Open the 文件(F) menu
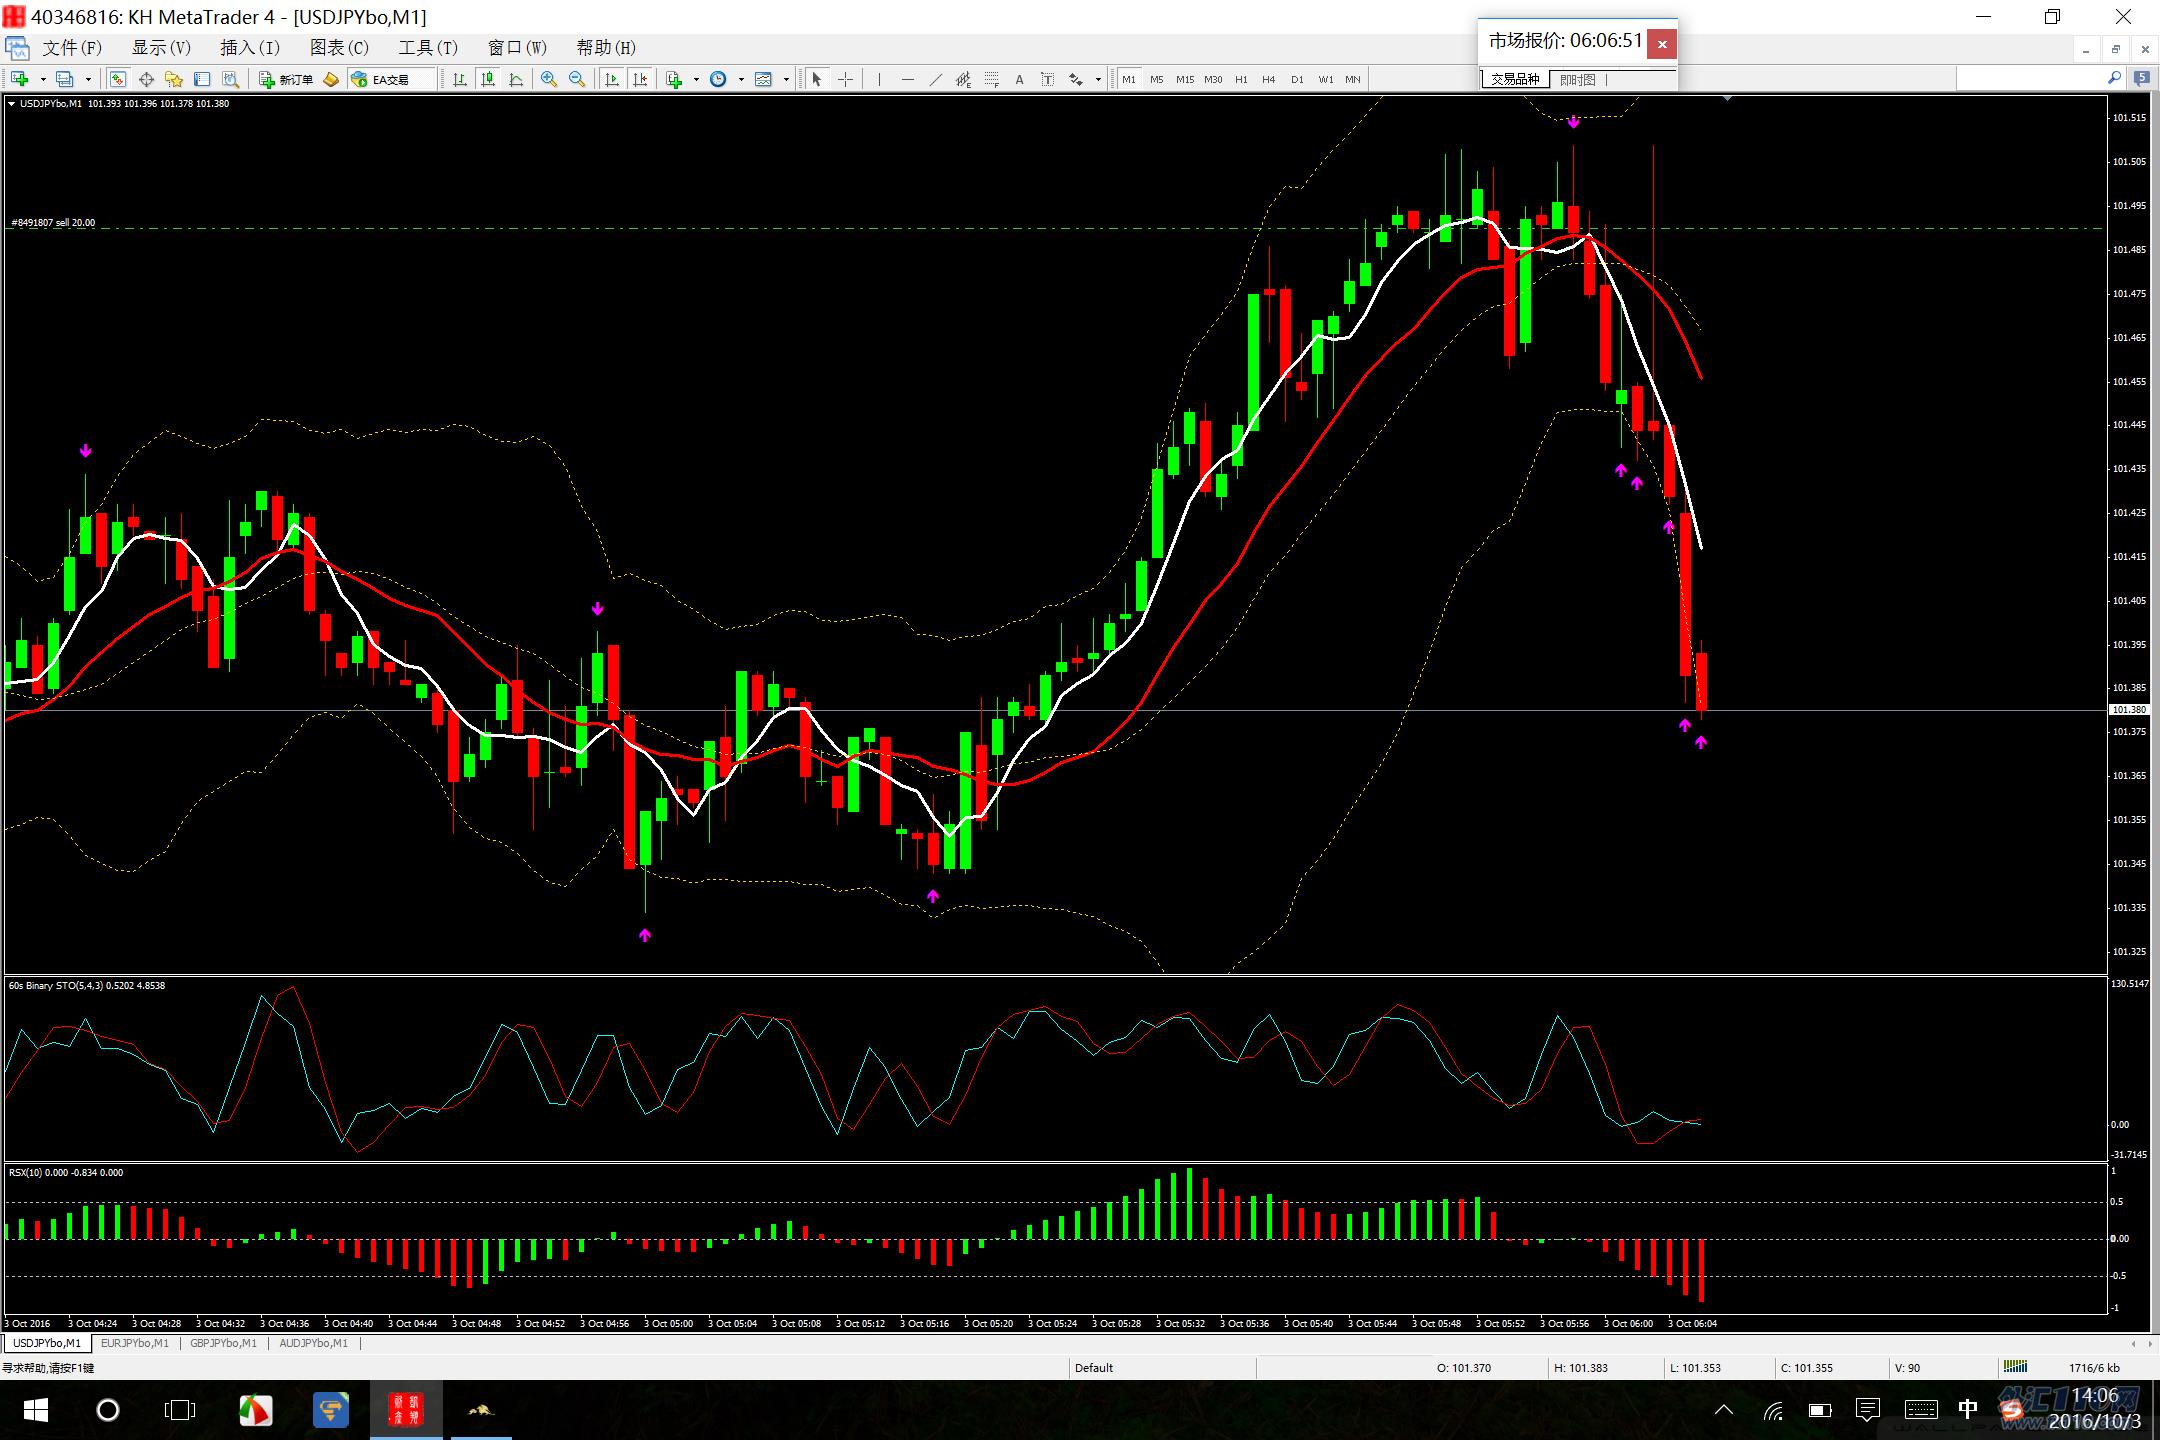Screen dimensions: 2160x1440 click(72, 47)
